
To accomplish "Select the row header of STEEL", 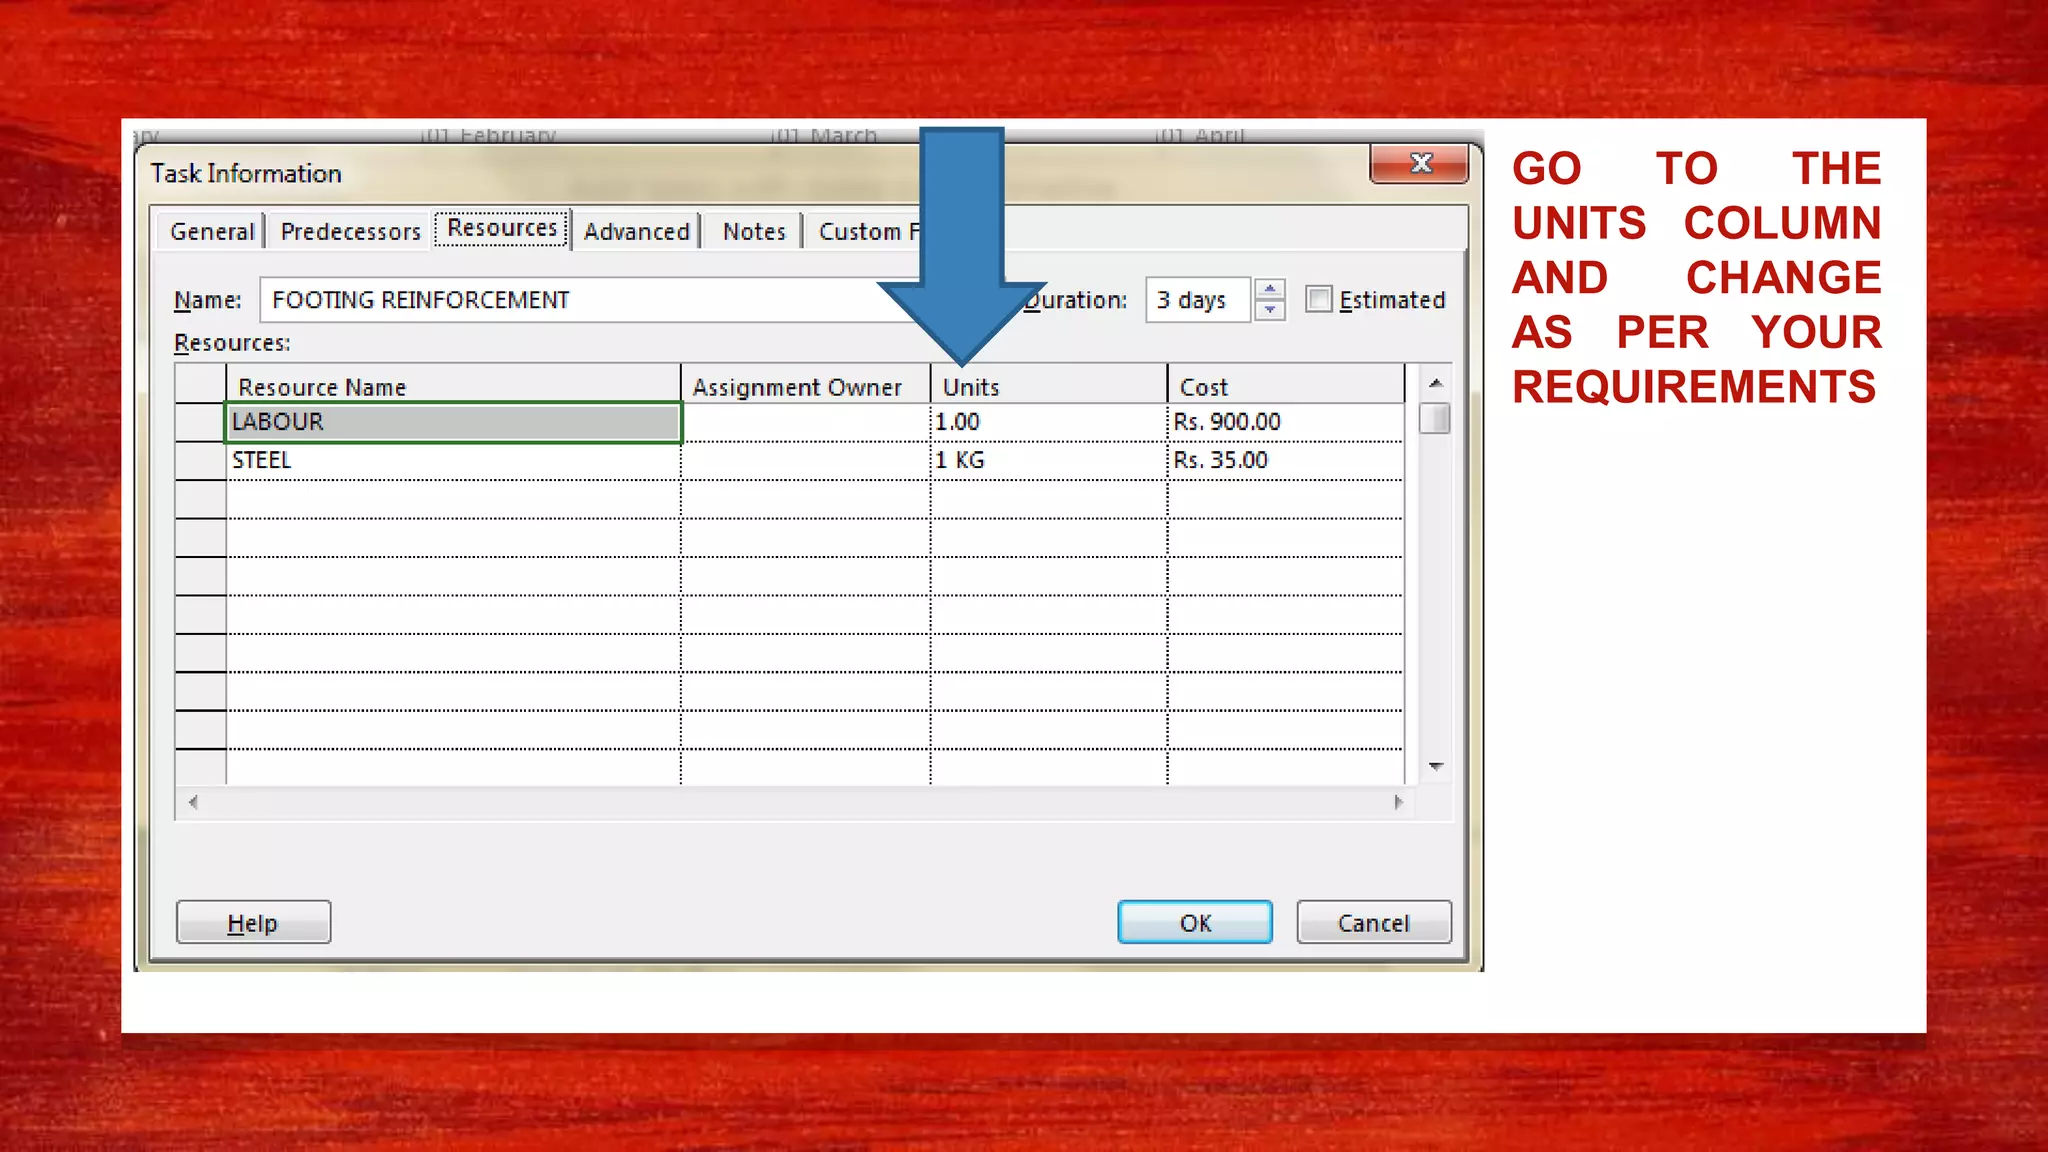I will coord(200,460).
